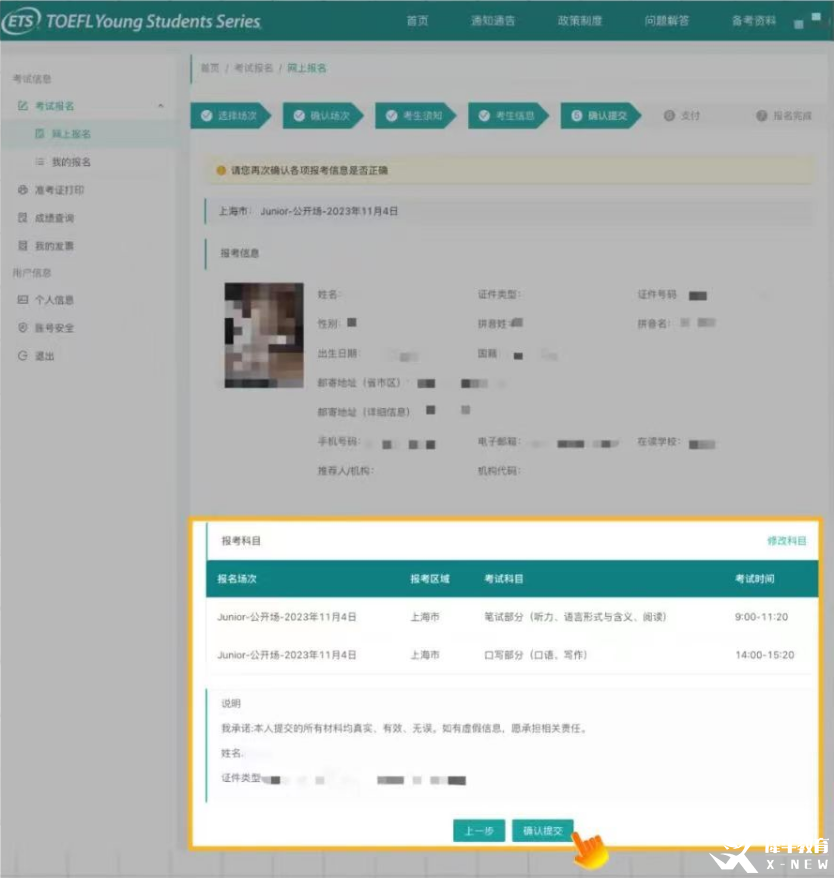Open 备考资料 in the top navigation
The width and height of the screenshot is (834, 878).
point(754,21)
